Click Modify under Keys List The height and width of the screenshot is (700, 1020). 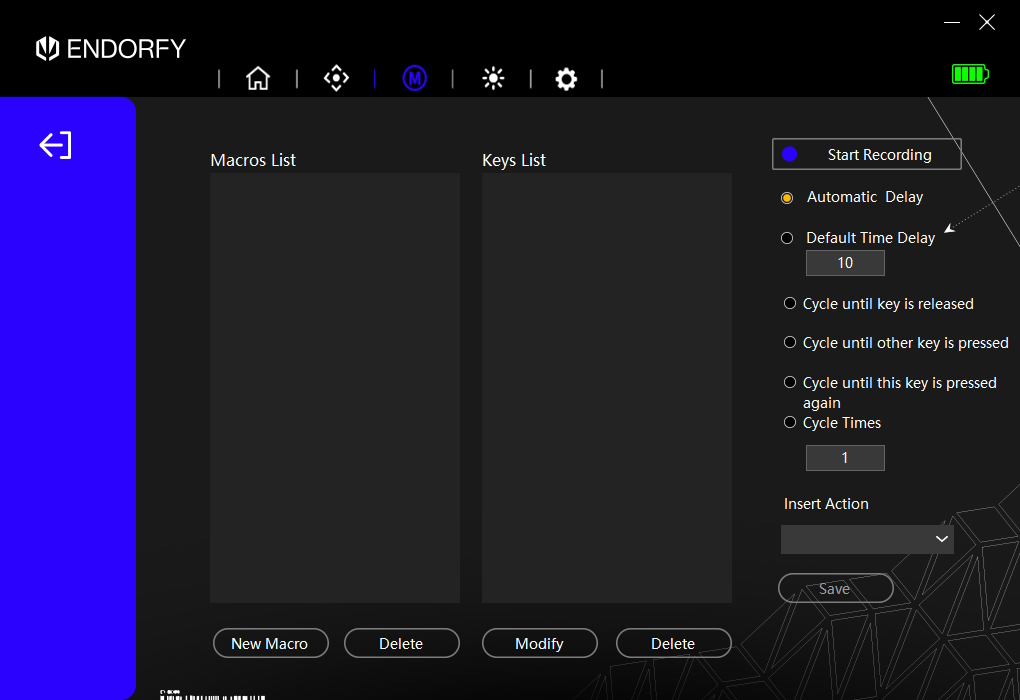[539, 643]
